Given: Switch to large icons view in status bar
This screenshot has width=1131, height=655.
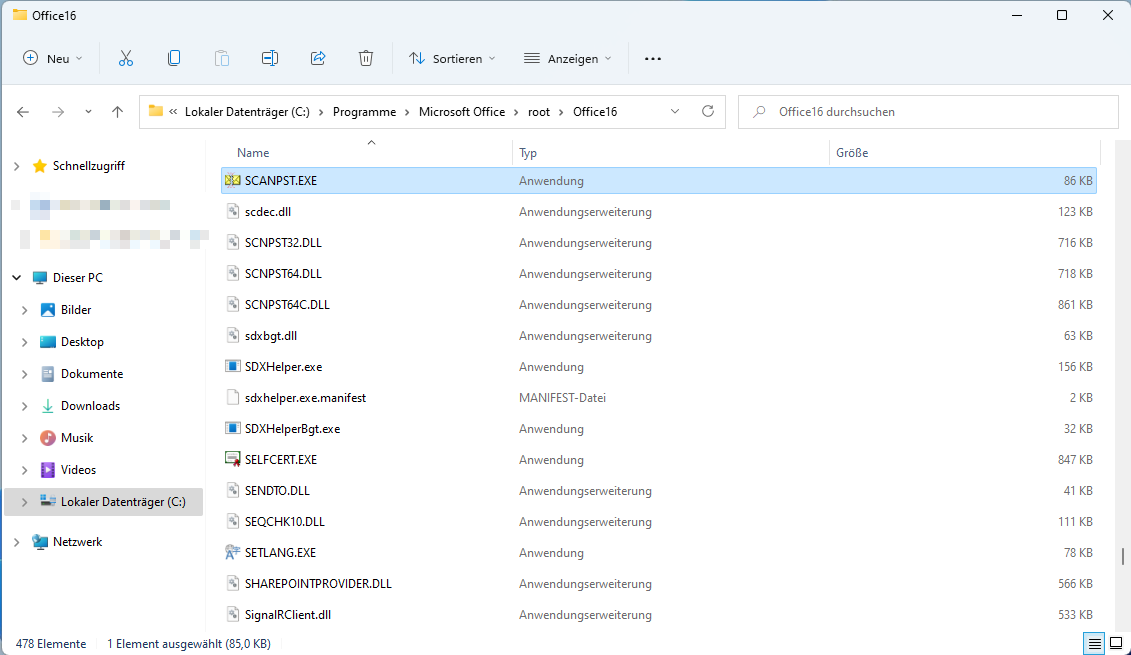Looking at the screenshot, I should click(1116, 643).
